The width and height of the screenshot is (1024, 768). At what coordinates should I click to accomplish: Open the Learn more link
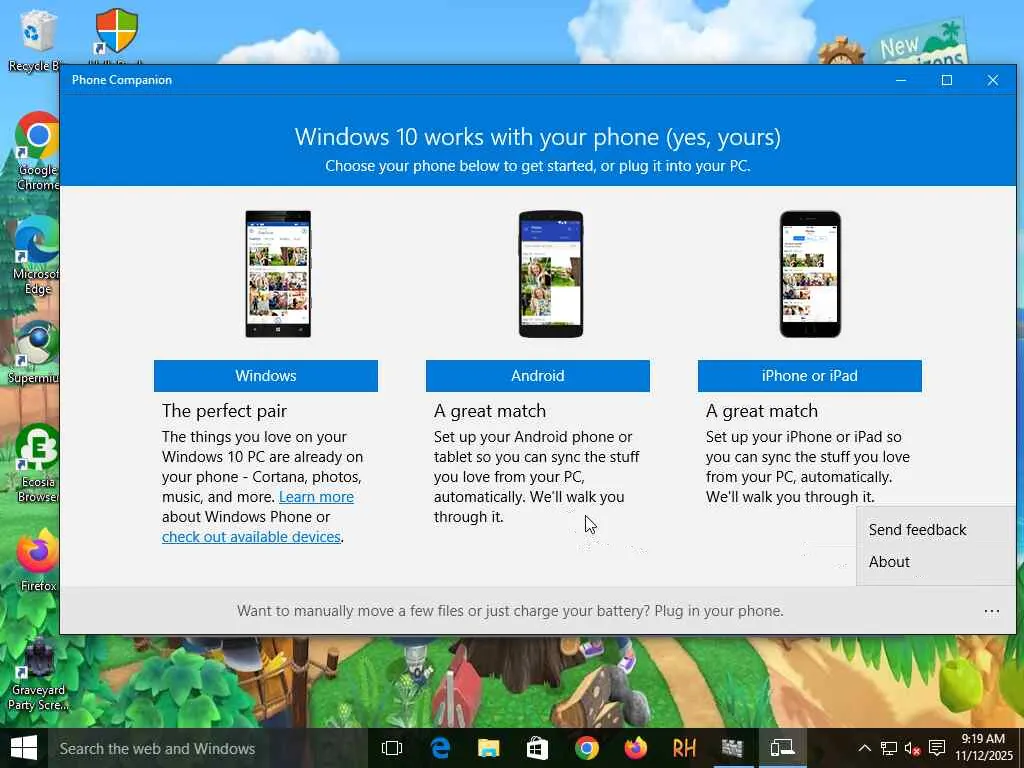pyautogui.click(x=316, y=497)
